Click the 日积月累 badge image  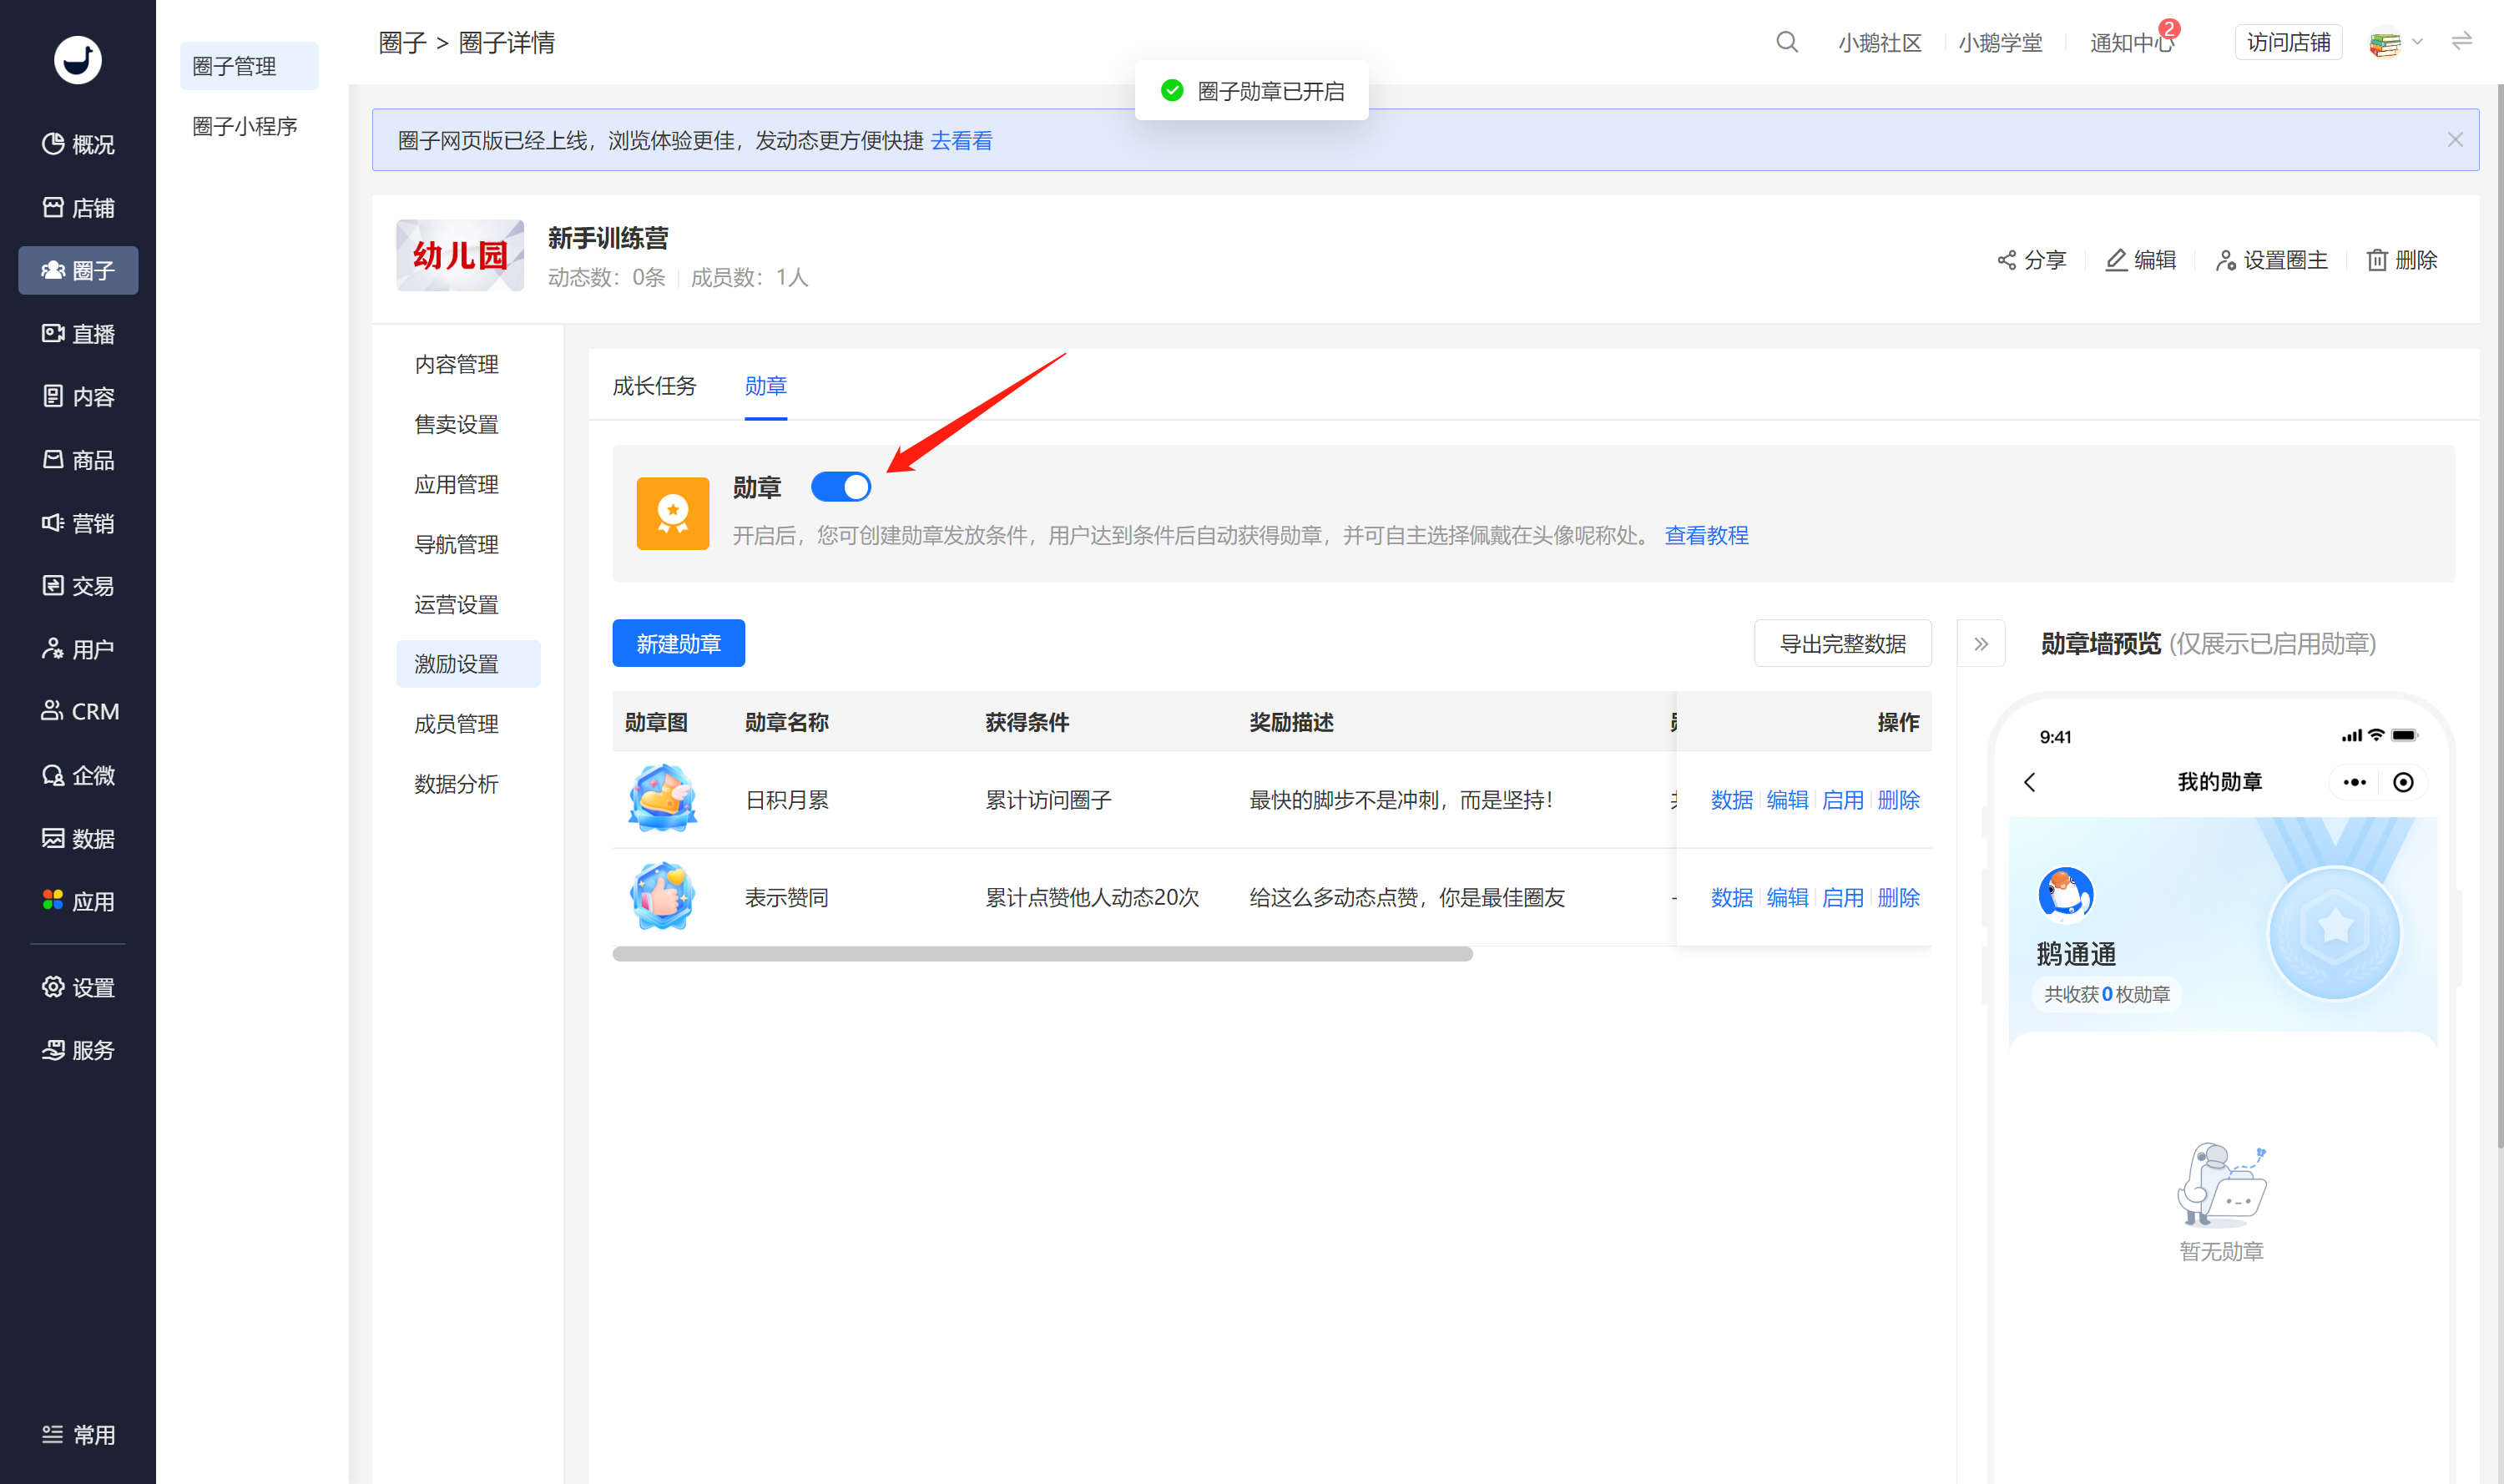pos(662,799)
